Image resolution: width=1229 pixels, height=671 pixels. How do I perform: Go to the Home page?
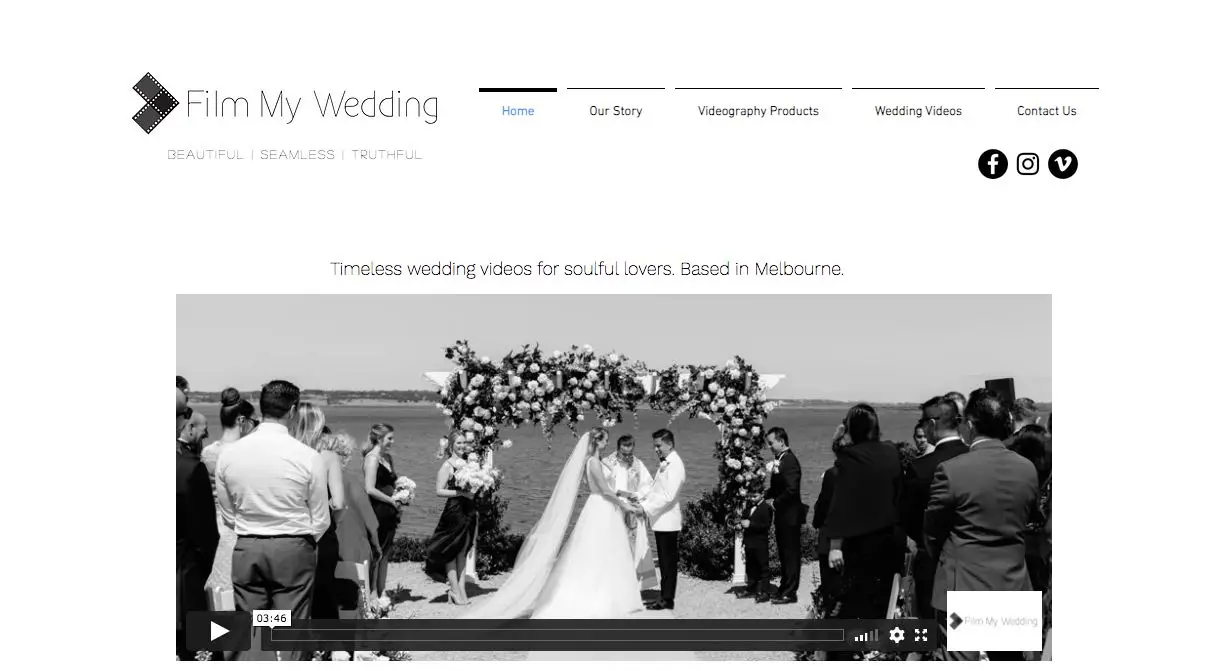[518, 111]
